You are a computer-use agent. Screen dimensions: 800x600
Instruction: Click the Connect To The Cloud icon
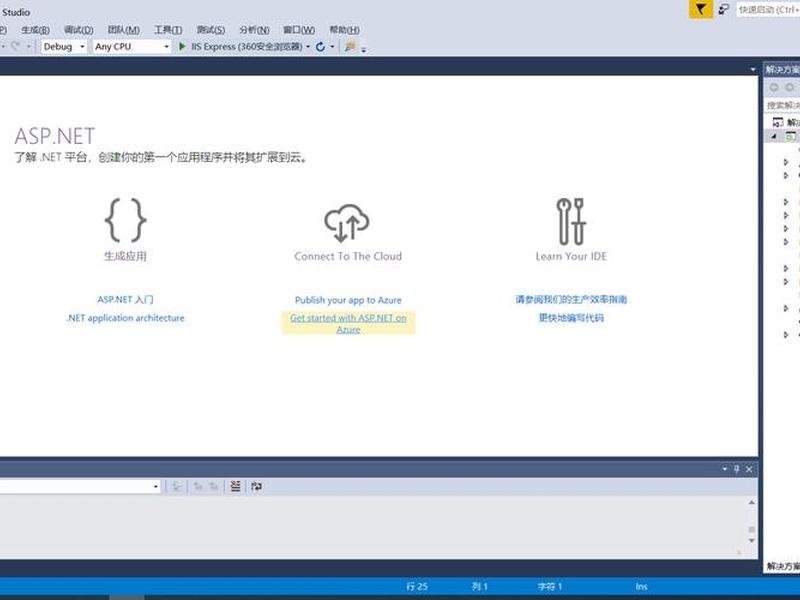347,223
